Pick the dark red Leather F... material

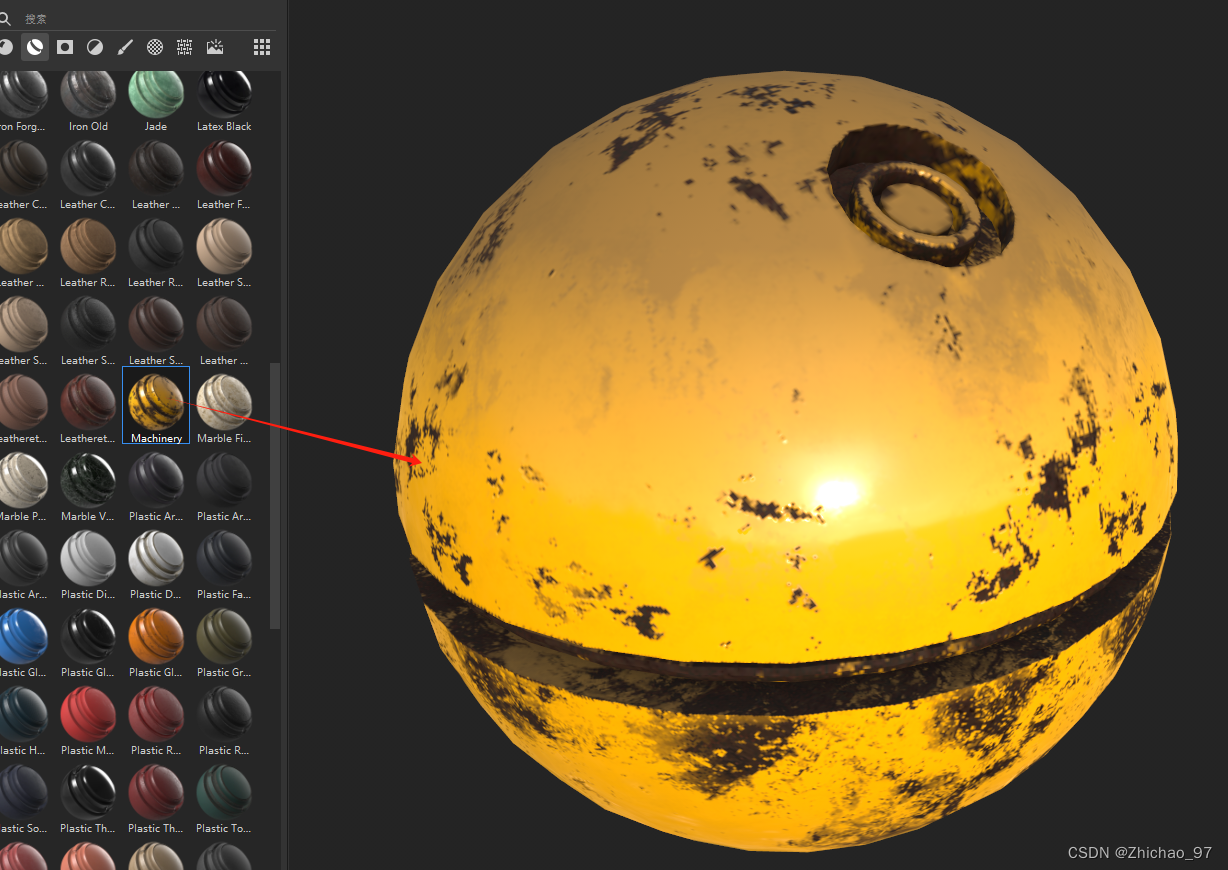224,176
